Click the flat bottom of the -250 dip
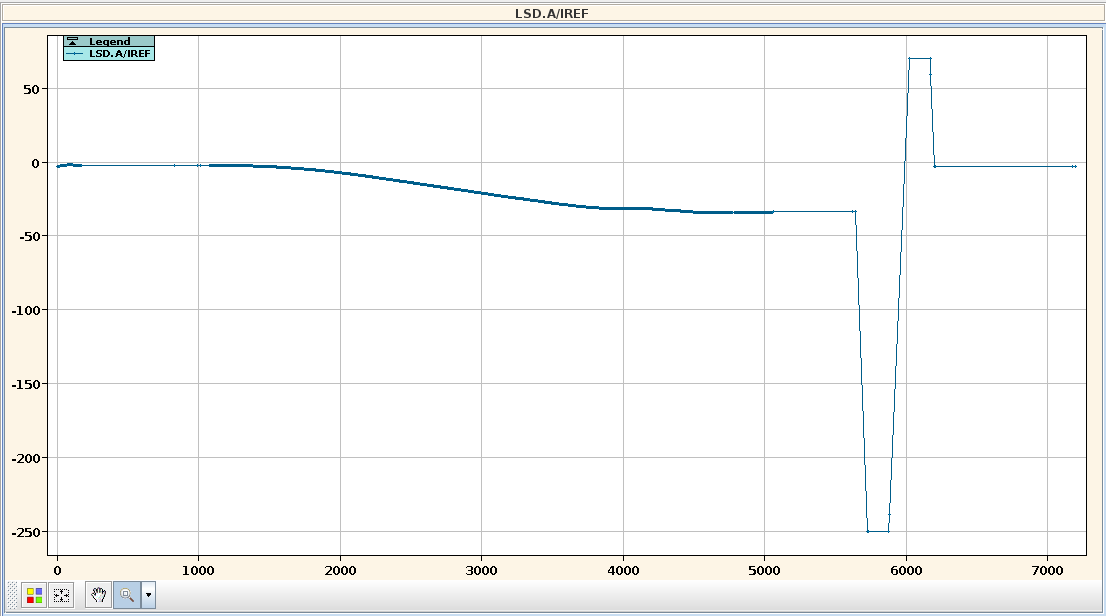The height and width of the screenshot is (616, 1106). (x=877, y=531)
